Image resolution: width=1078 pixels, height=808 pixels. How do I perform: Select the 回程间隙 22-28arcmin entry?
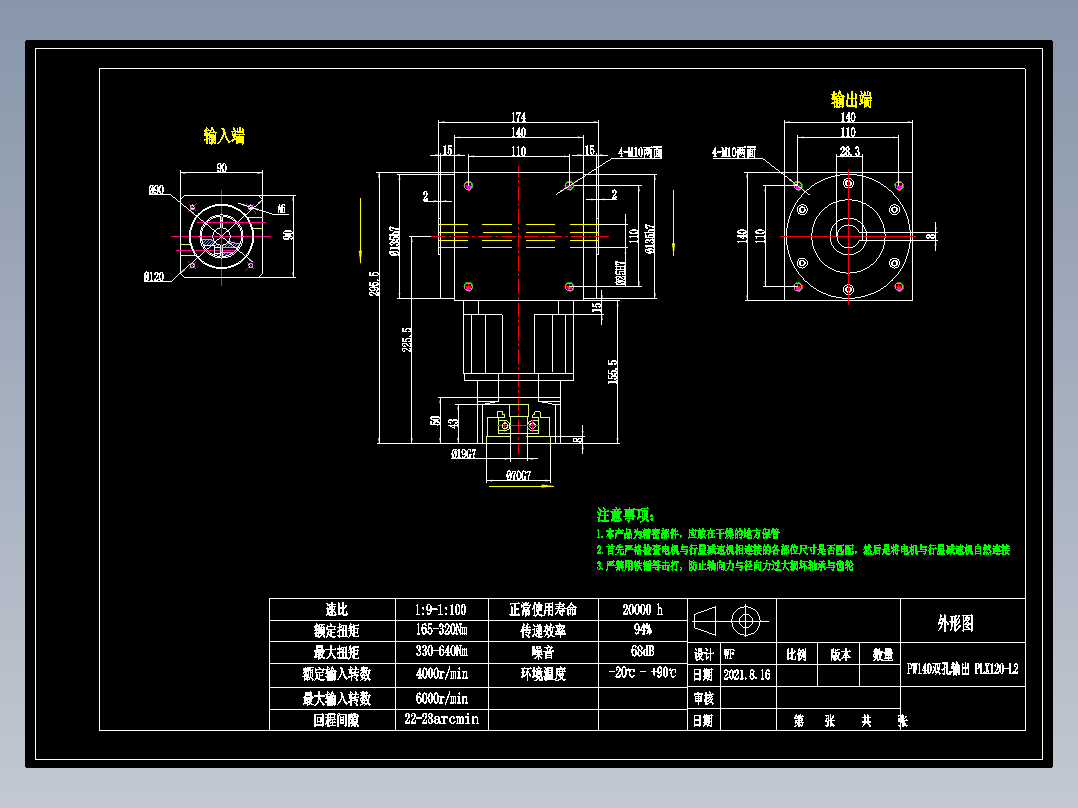click(440, 718)
